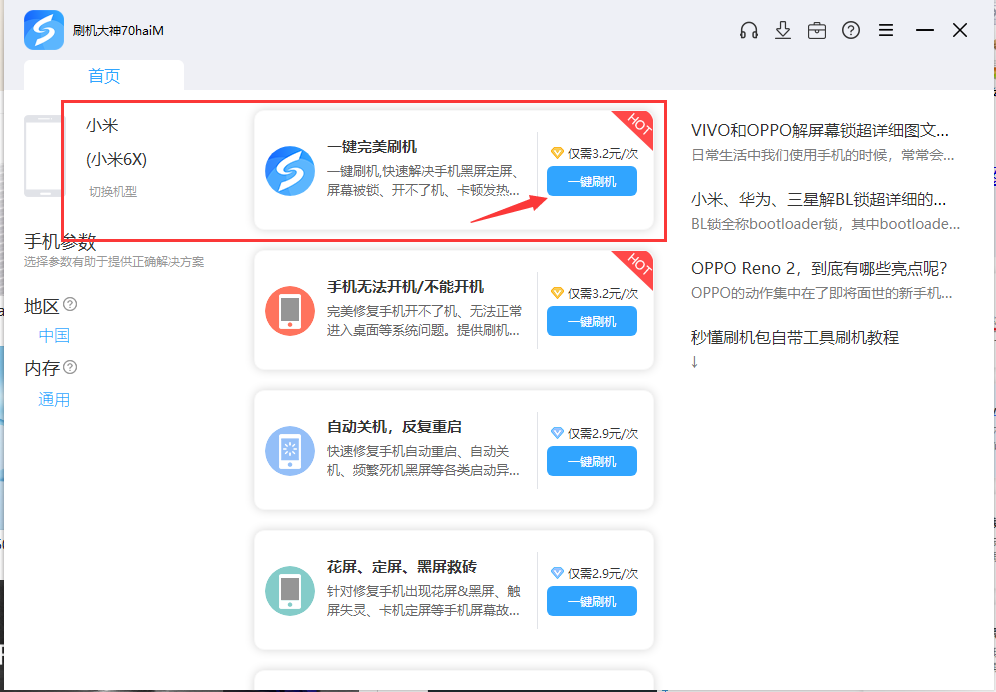Open article VIVO和OPPO解屏幕锁超详细图文
This screenshot has width=996, height=692.
[x=819, y=130]
